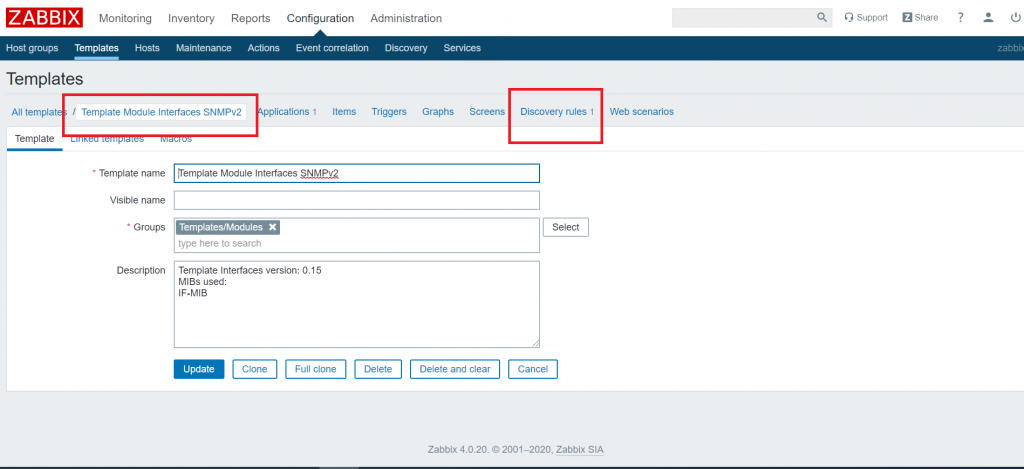Go to Hosts submenu
This screenshot has width=1024, height=469.
[x=148, y=48]
